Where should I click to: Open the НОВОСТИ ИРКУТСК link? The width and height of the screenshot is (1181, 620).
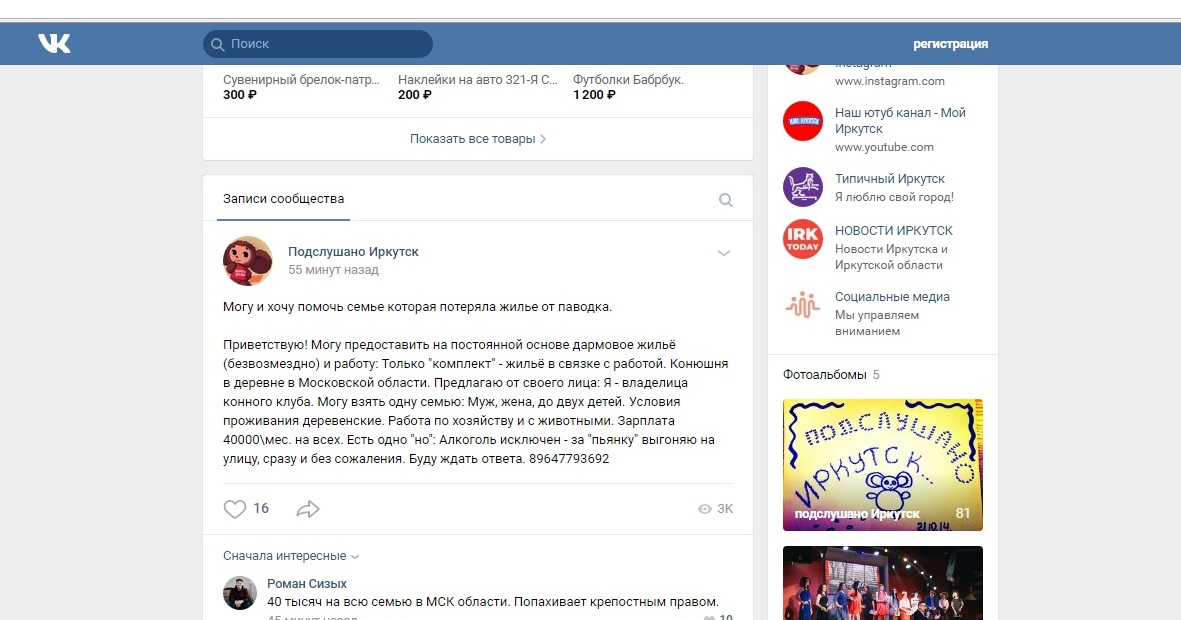click(893, 231)
